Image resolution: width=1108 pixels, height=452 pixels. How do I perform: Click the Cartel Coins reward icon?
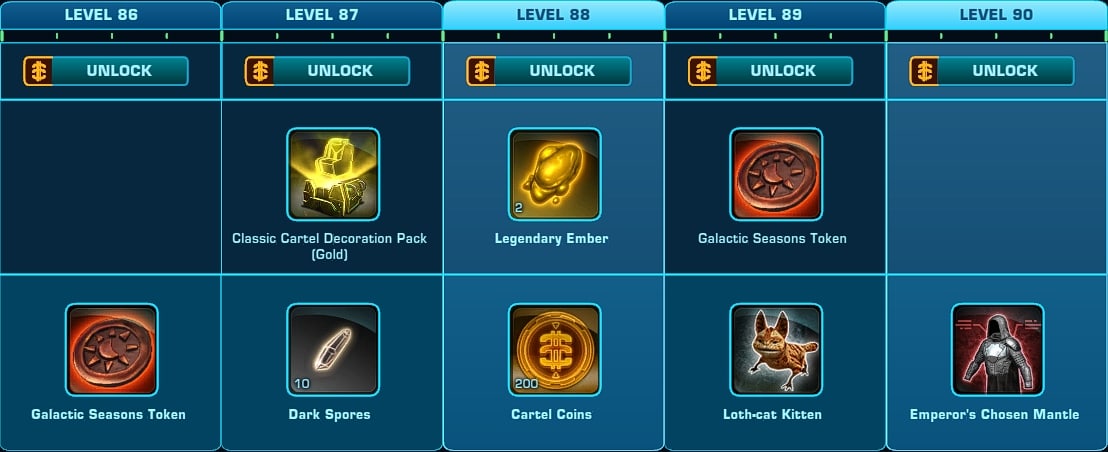(x=555, y=350)
